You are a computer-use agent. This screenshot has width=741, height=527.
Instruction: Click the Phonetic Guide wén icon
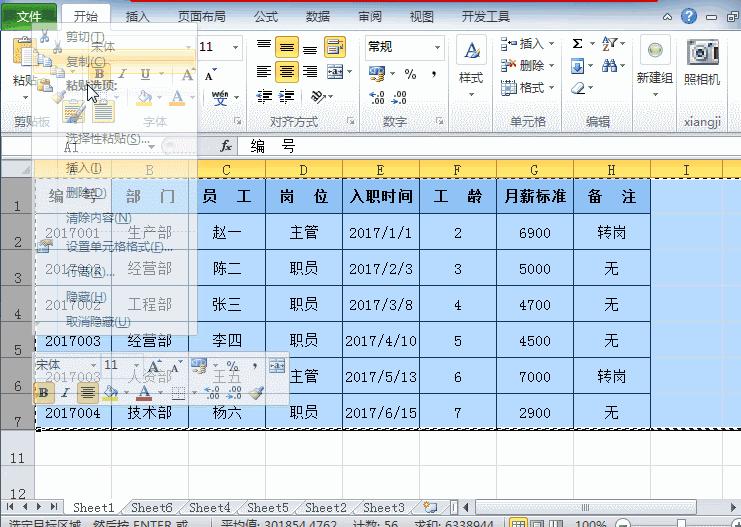[220, 97]
